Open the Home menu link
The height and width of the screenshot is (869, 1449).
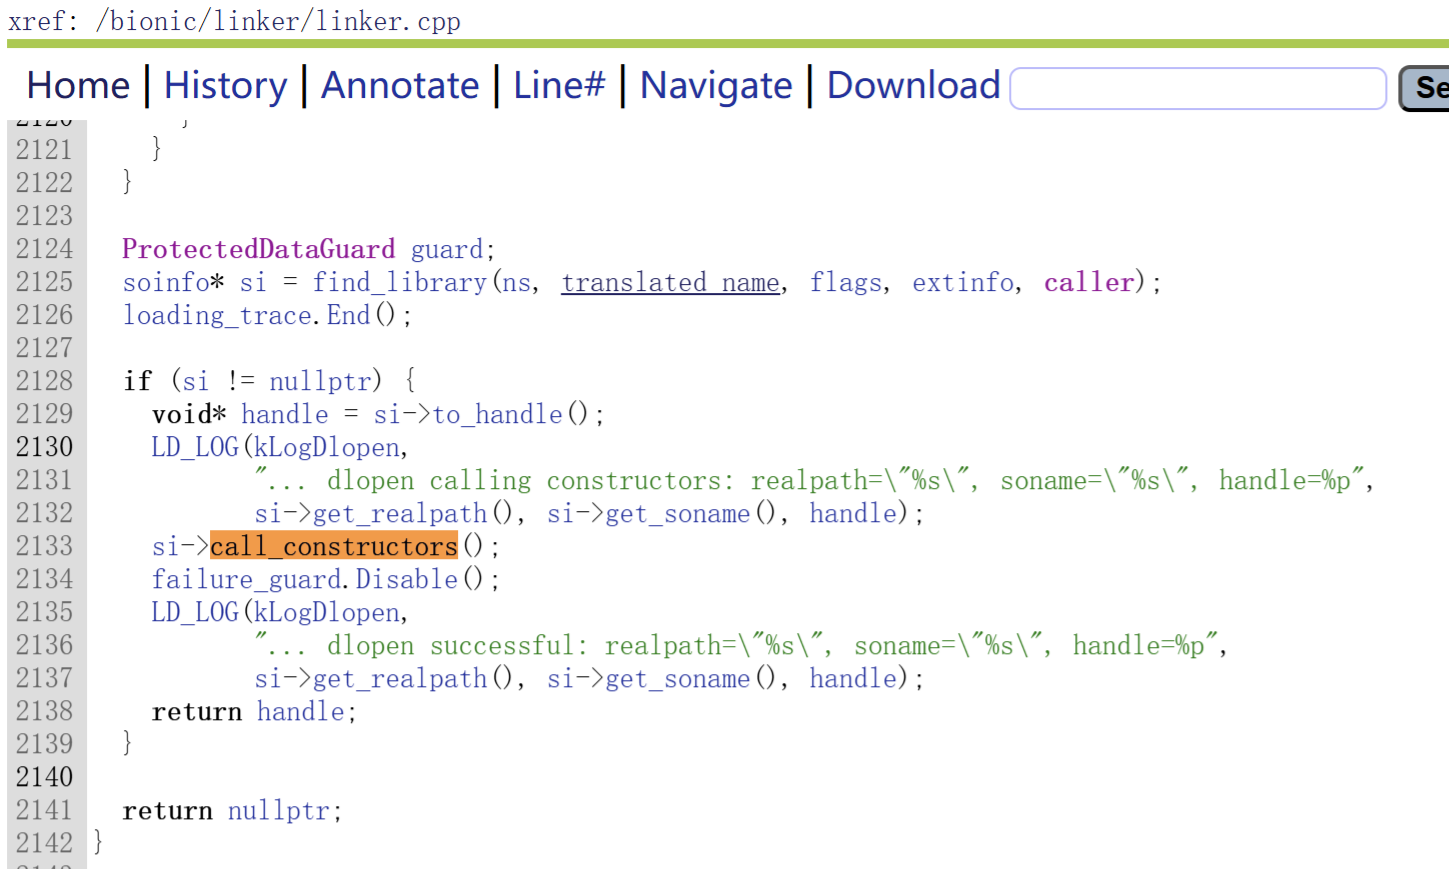(x=78, y=86)
